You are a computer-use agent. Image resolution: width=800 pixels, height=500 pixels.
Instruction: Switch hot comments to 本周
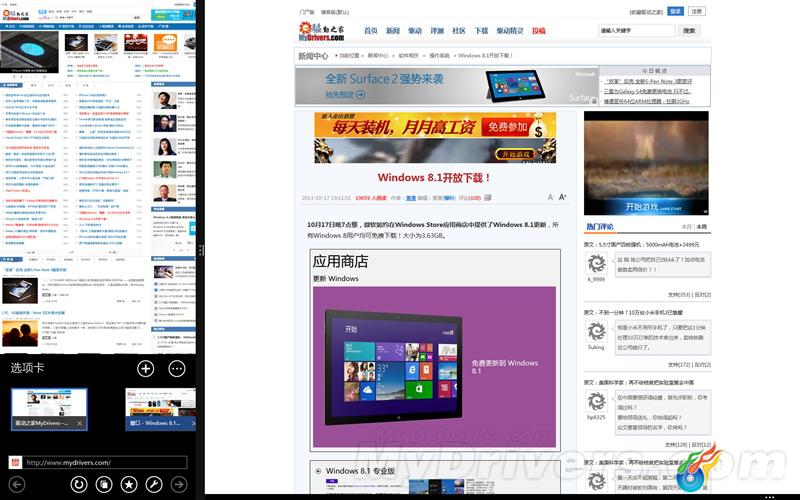pyautogui.click(x=702, y=227)
